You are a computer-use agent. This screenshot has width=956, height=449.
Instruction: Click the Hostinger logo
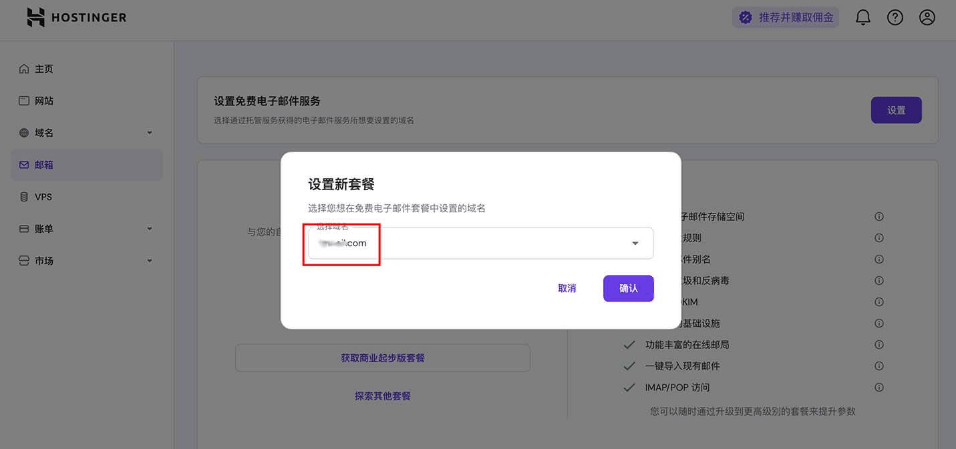[x=76, y=18]
